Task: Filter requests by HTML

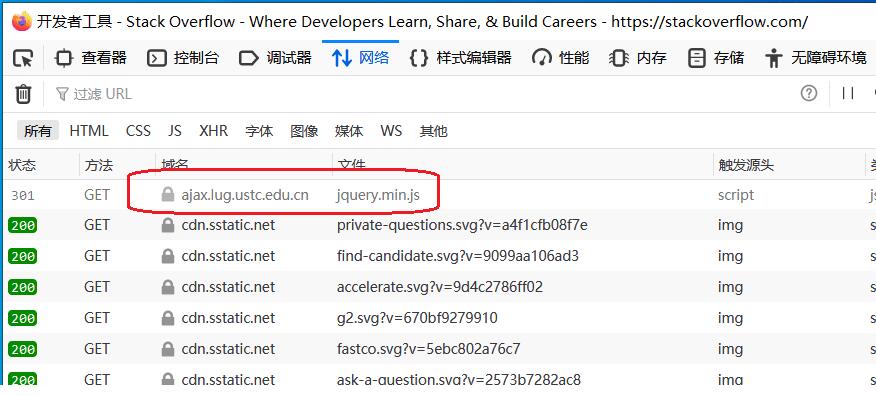Action: (x=89, y=131)
